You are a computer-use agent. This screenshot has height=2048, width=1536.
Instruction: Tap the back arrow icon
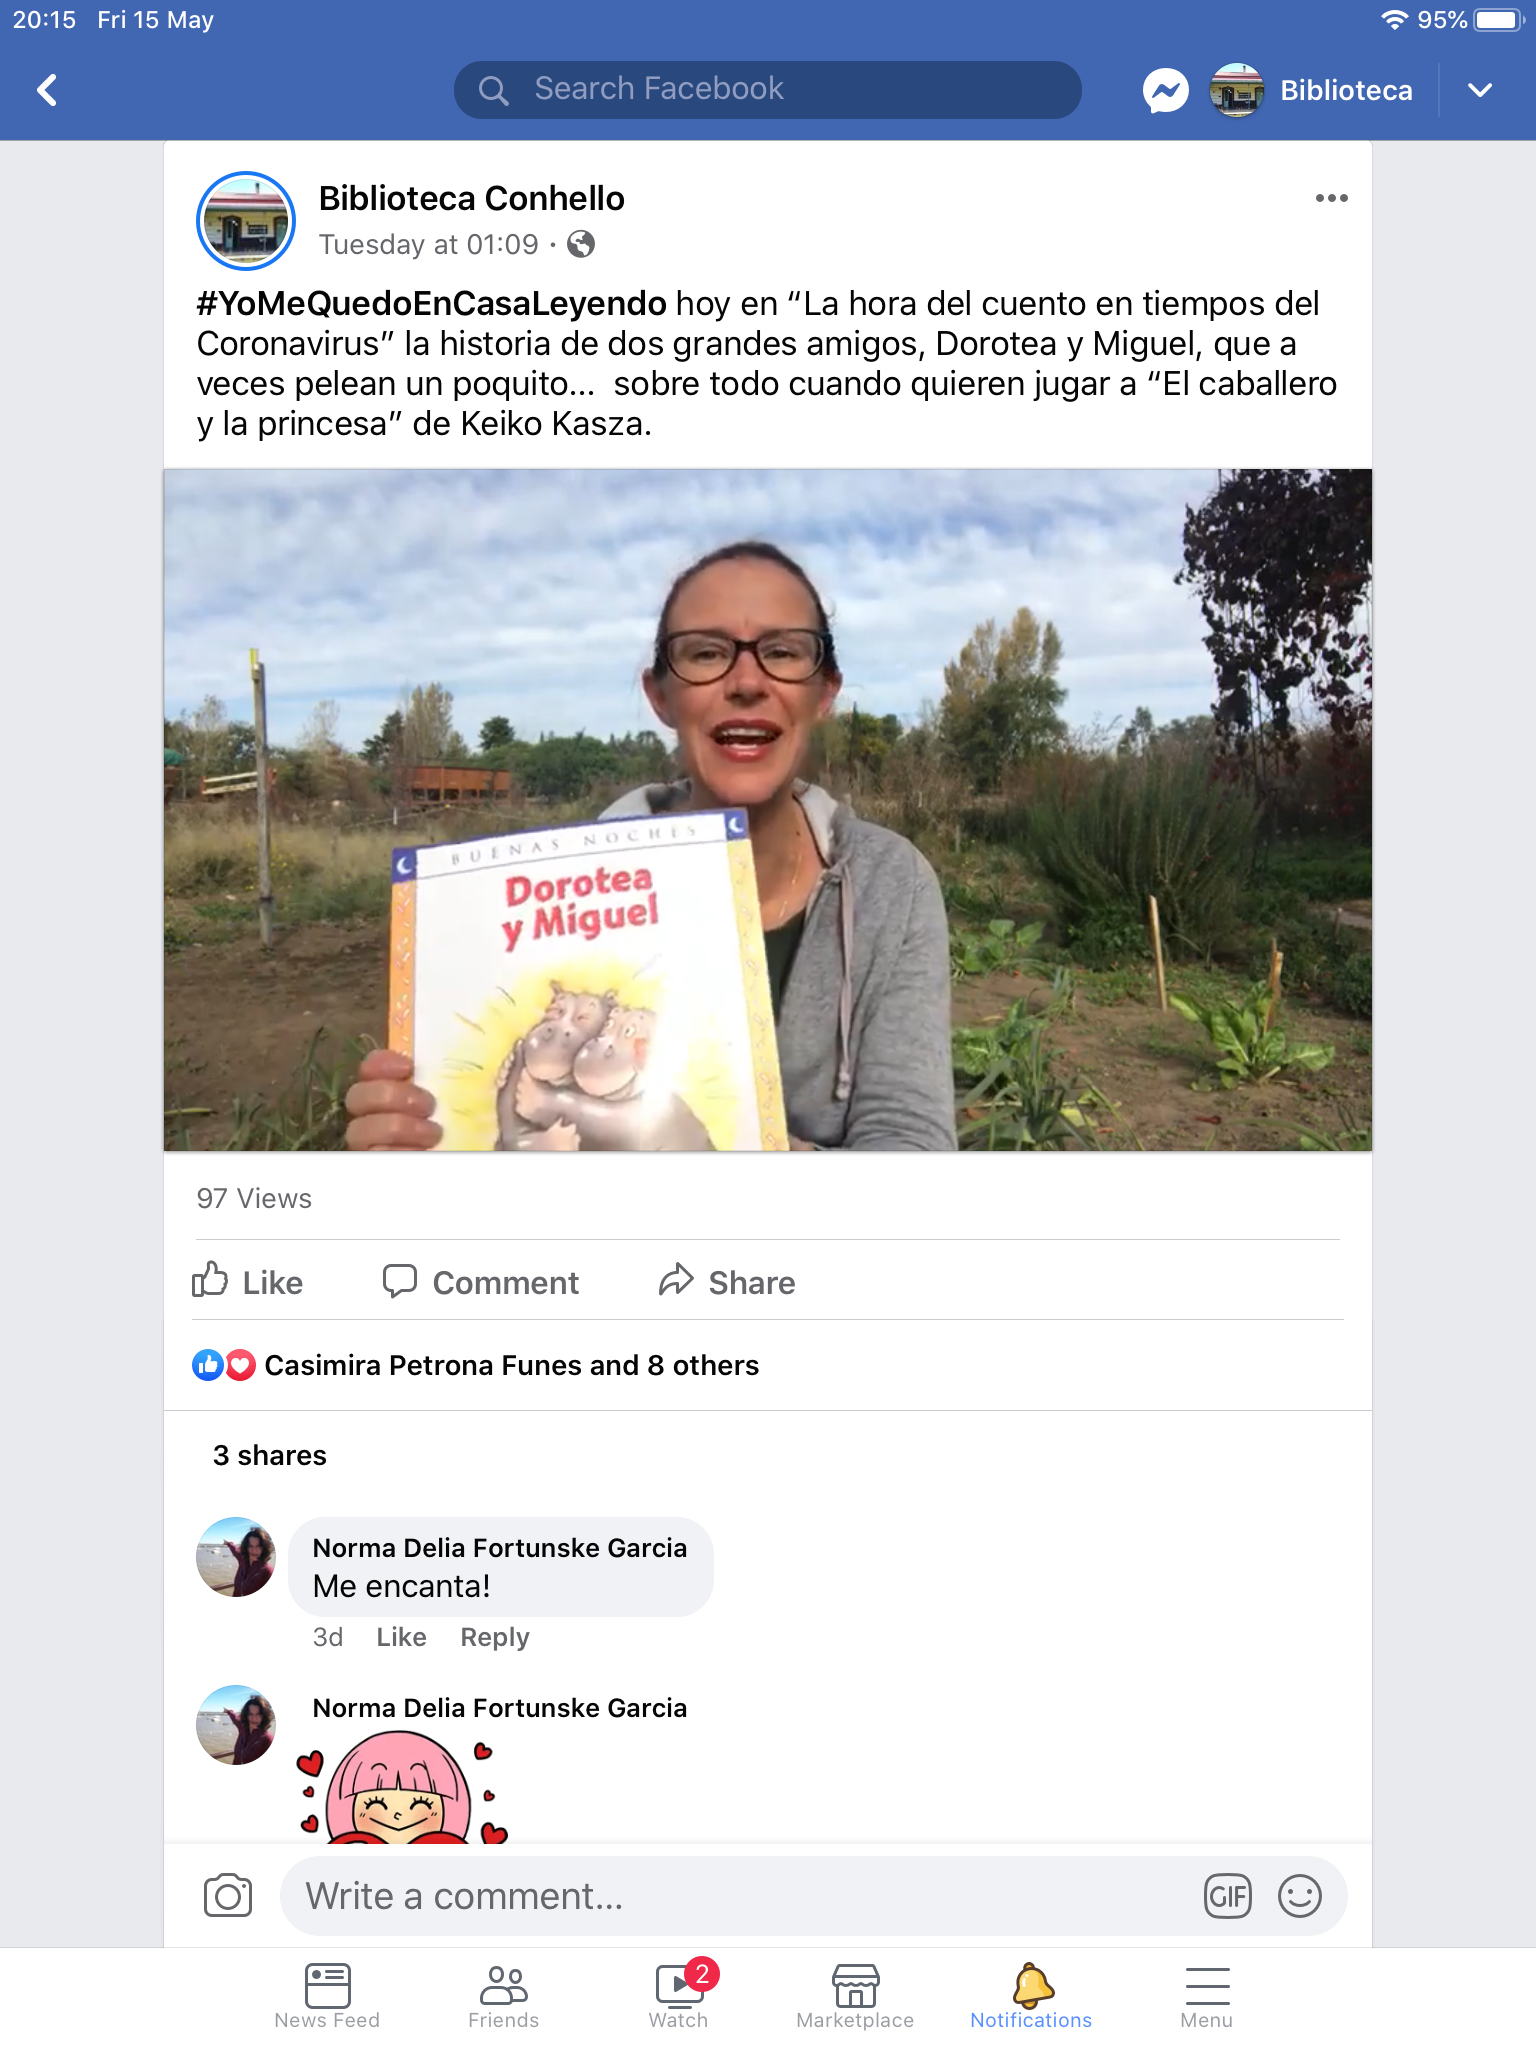tap(47, 90)
